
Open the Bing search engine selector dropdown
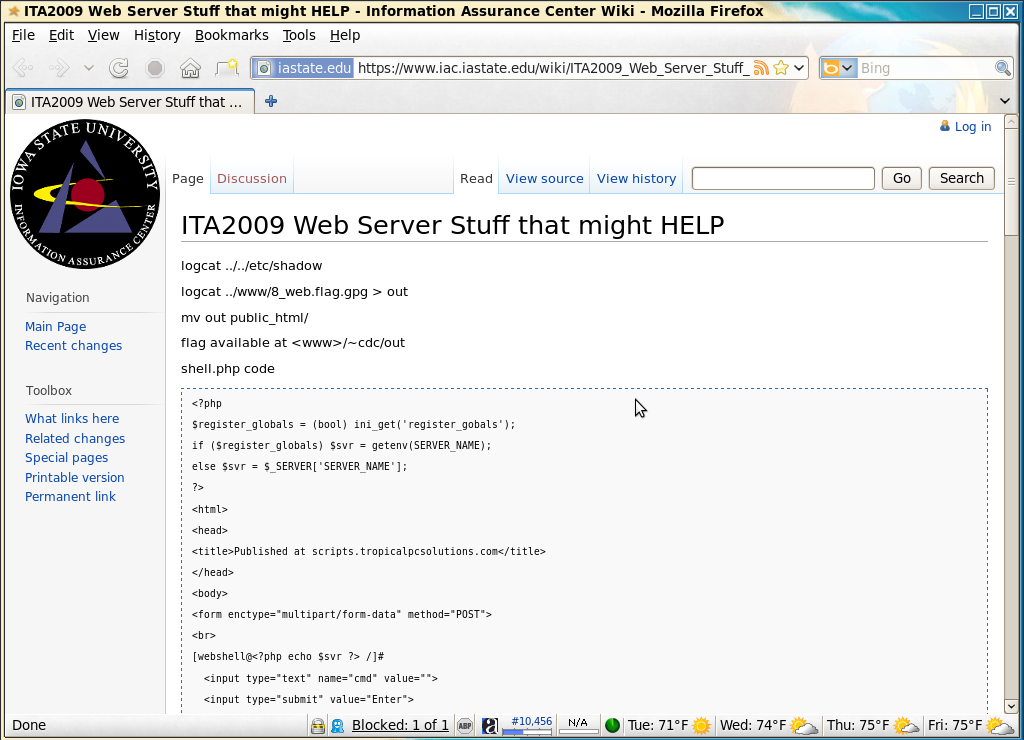pyautogui.click(x=839, y=68)
